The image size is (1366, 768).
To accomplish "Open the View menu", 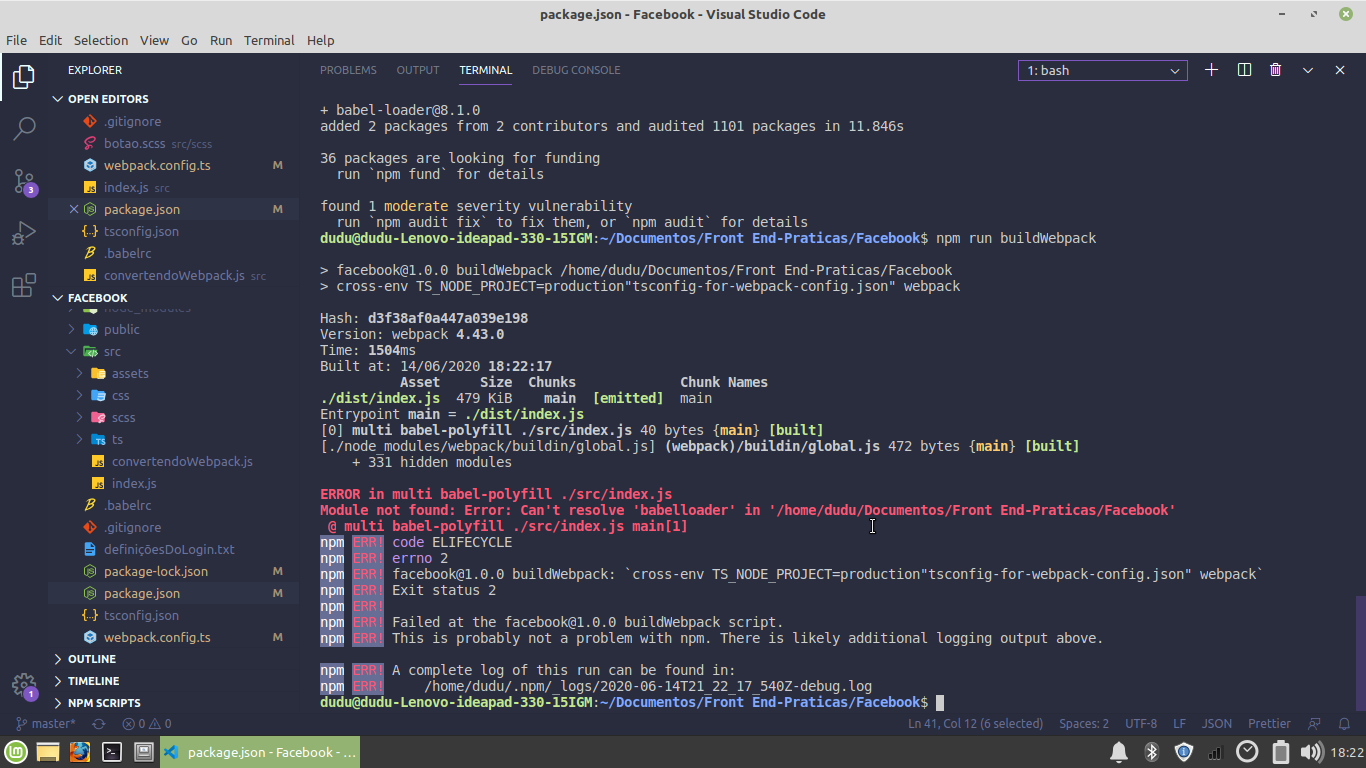I will tap(154, 40).
